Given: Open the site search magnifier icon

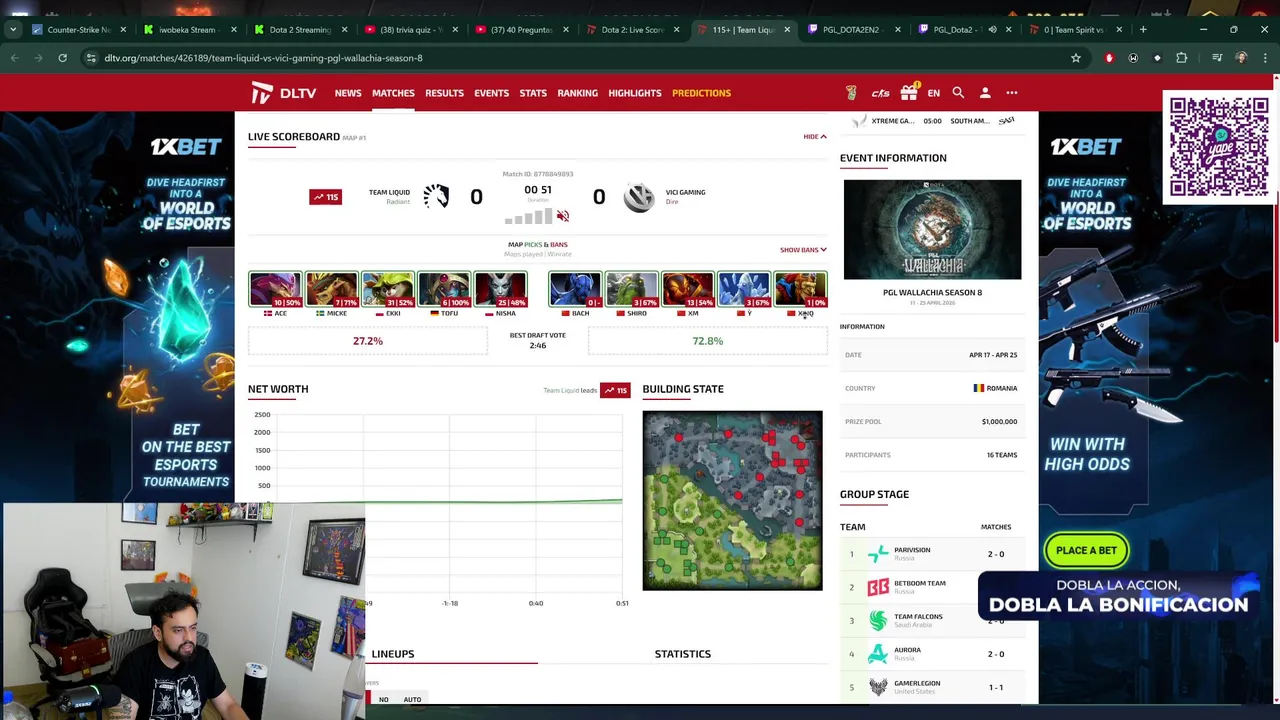Looking at the screenshot, I should (958, 93).
